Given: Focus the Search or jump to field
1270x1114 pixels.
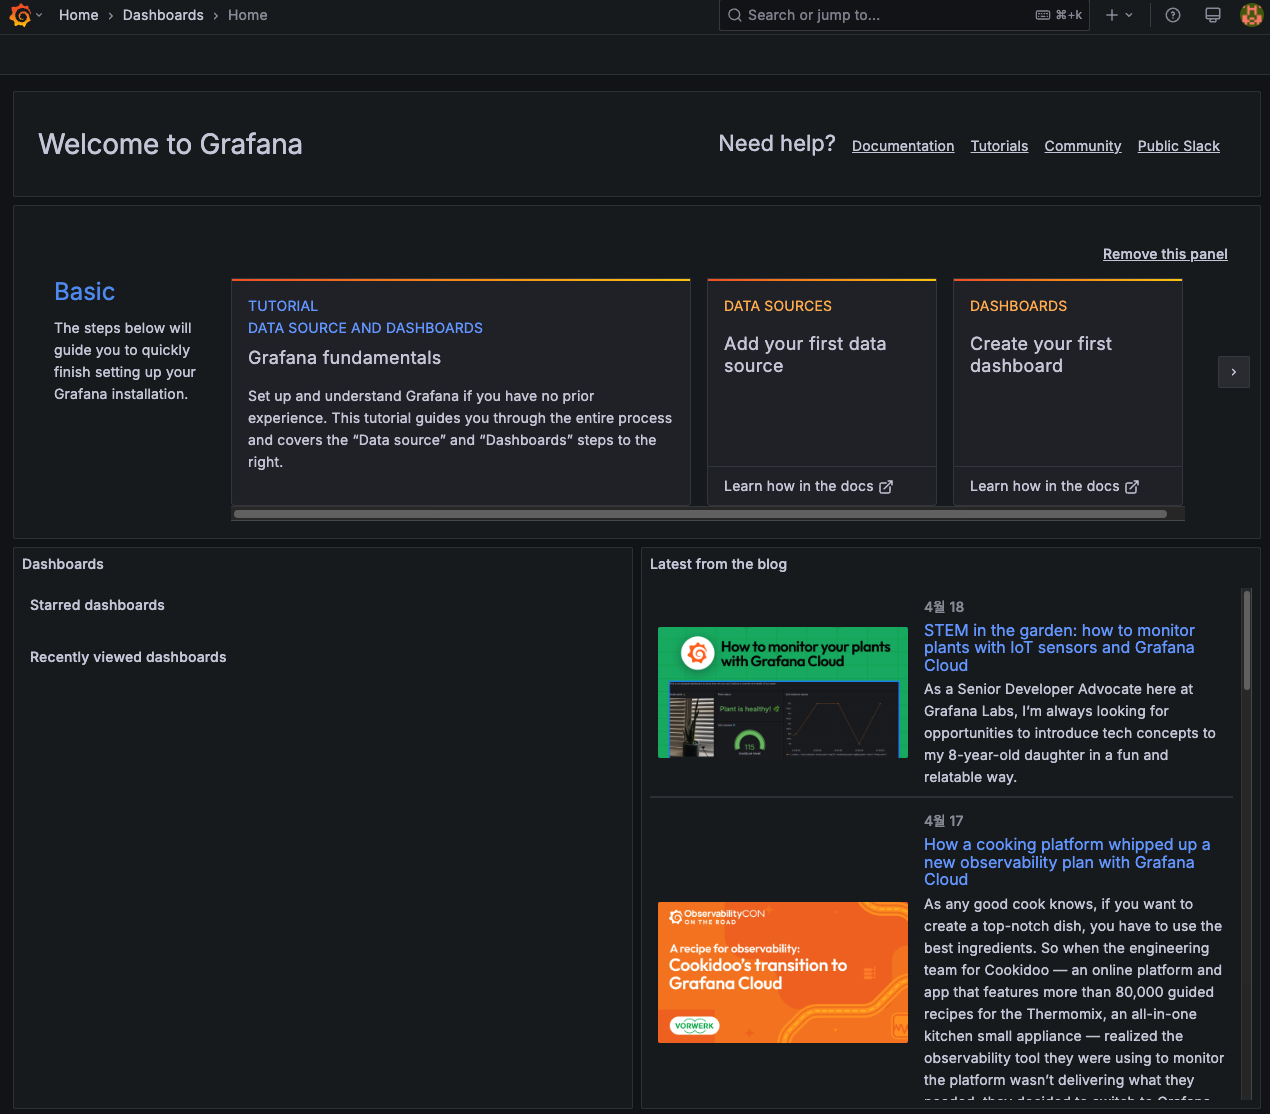Looking at the screenshot, I should click(x=904, y=15).
